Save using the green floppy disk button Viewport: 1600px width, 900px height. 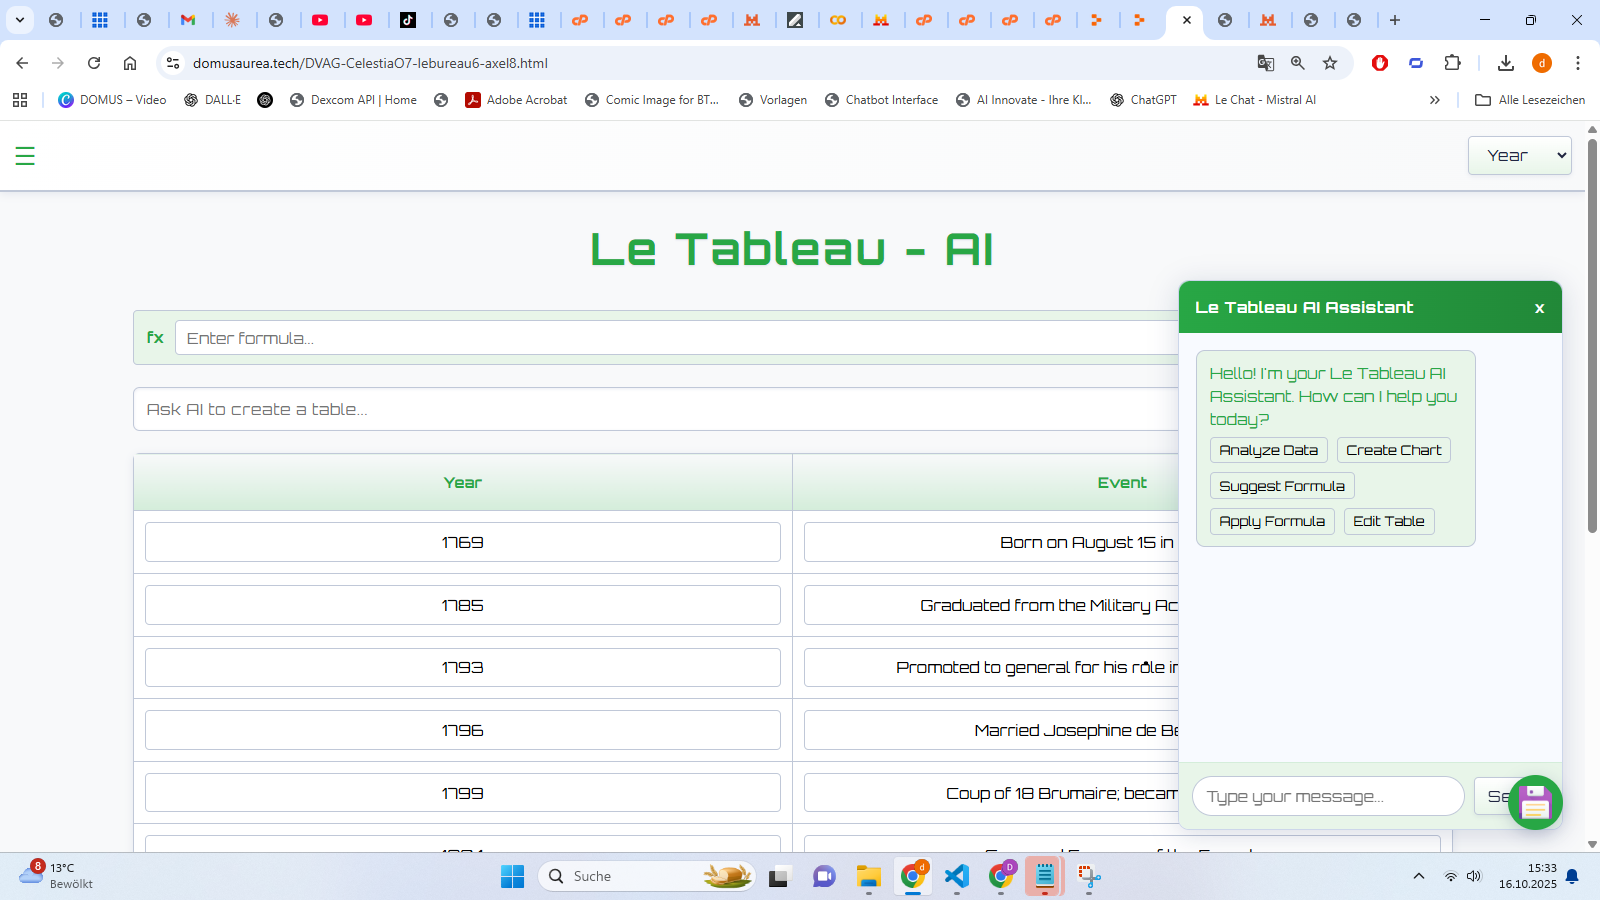[x=1536, y=802]
